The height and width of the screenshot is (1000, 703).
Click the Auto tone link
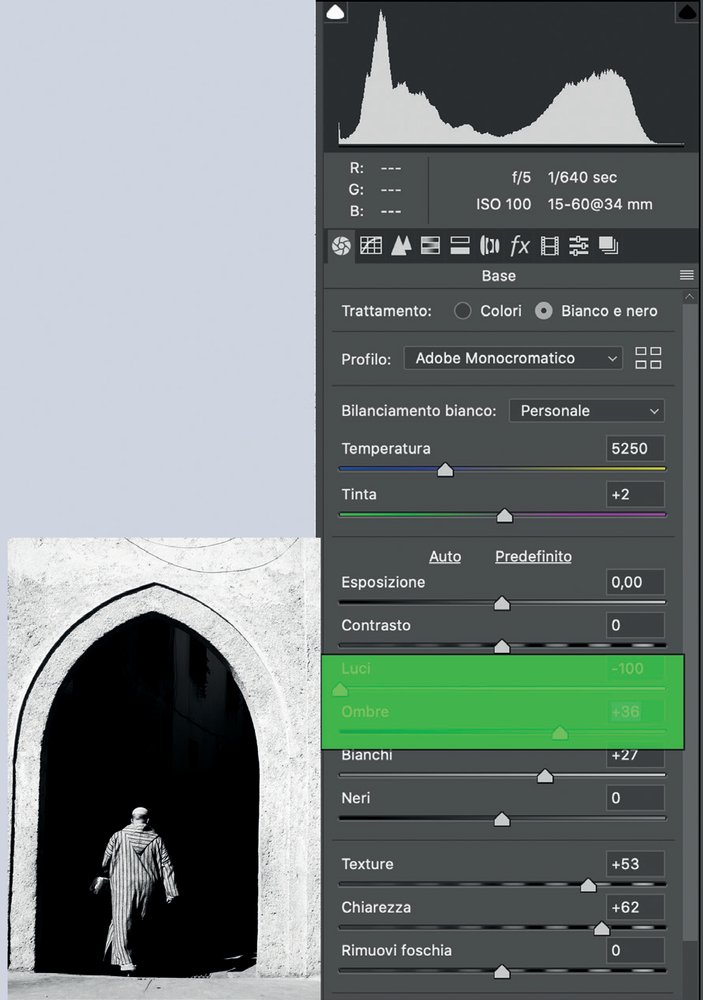445,556
